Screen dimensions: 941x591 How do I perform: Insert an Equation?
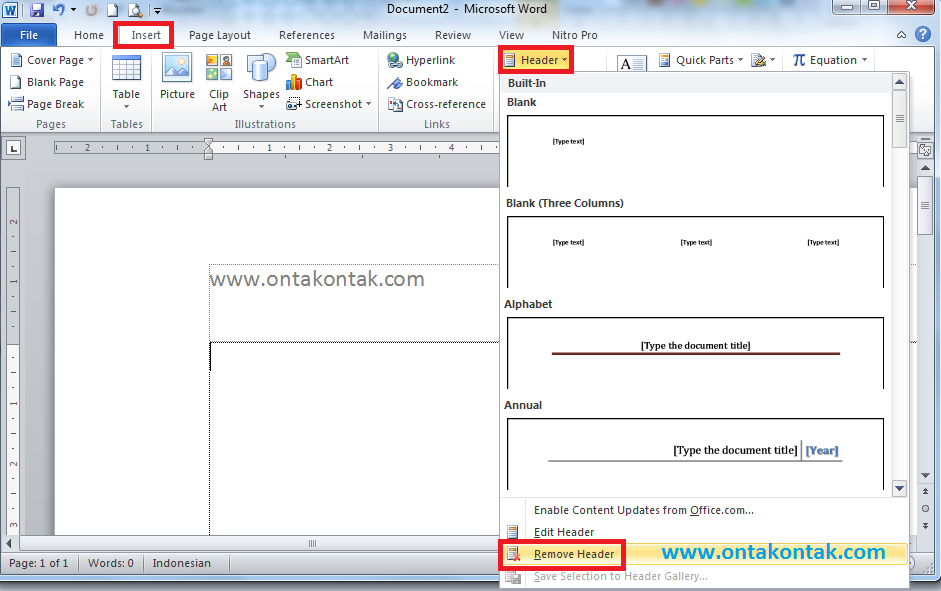pyautogui.click(x=828, y=60)
